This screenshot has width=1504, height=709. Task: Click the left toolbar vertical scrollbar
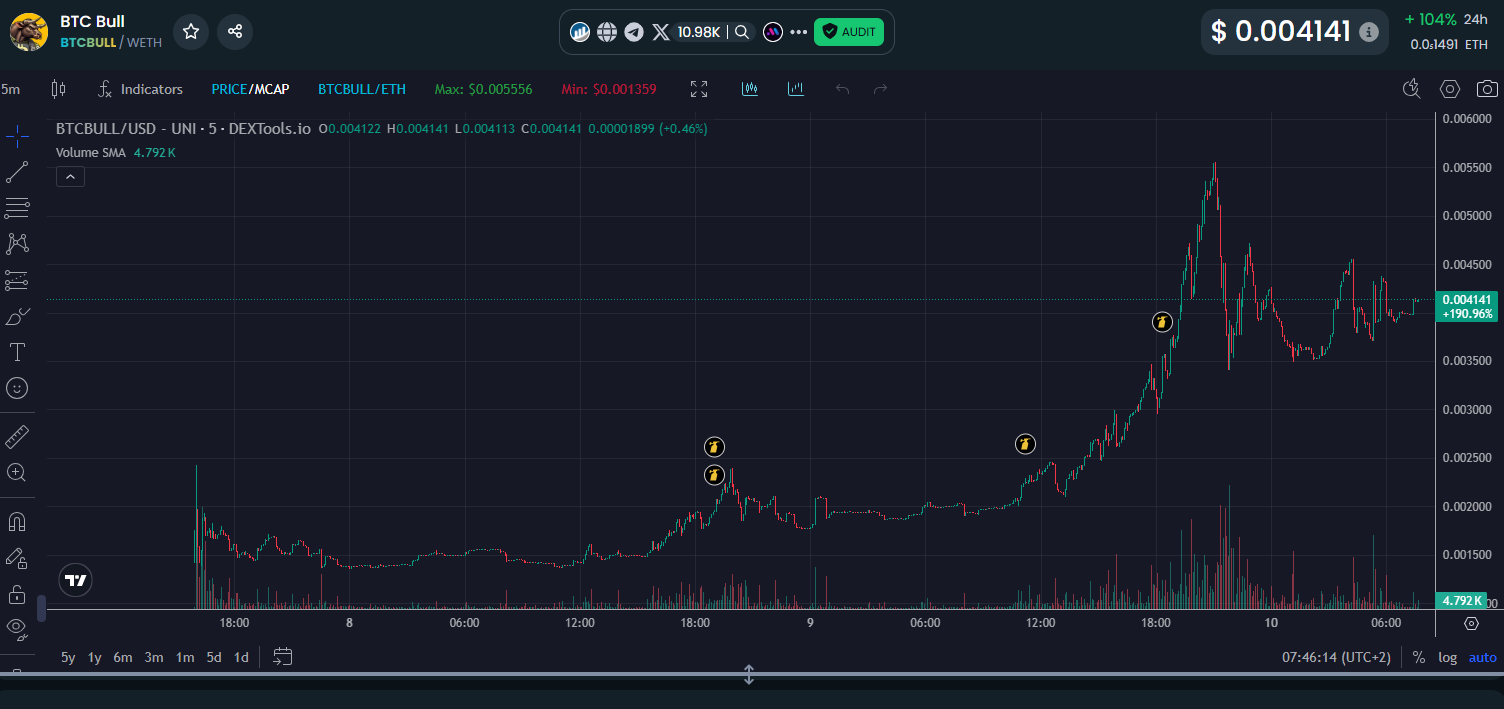[x=41, y=608]
